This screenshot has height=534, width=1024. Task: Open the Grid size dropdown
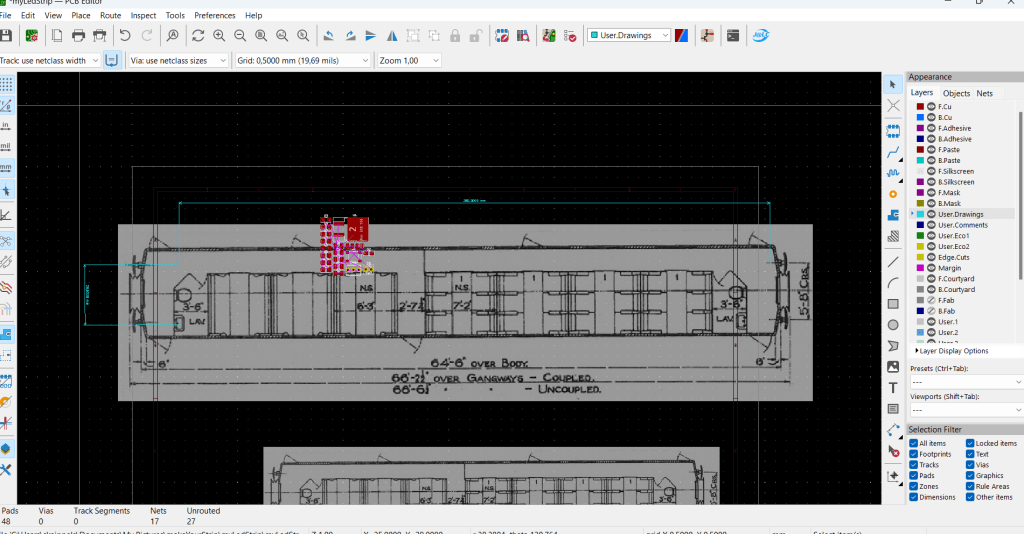point(305,61)
